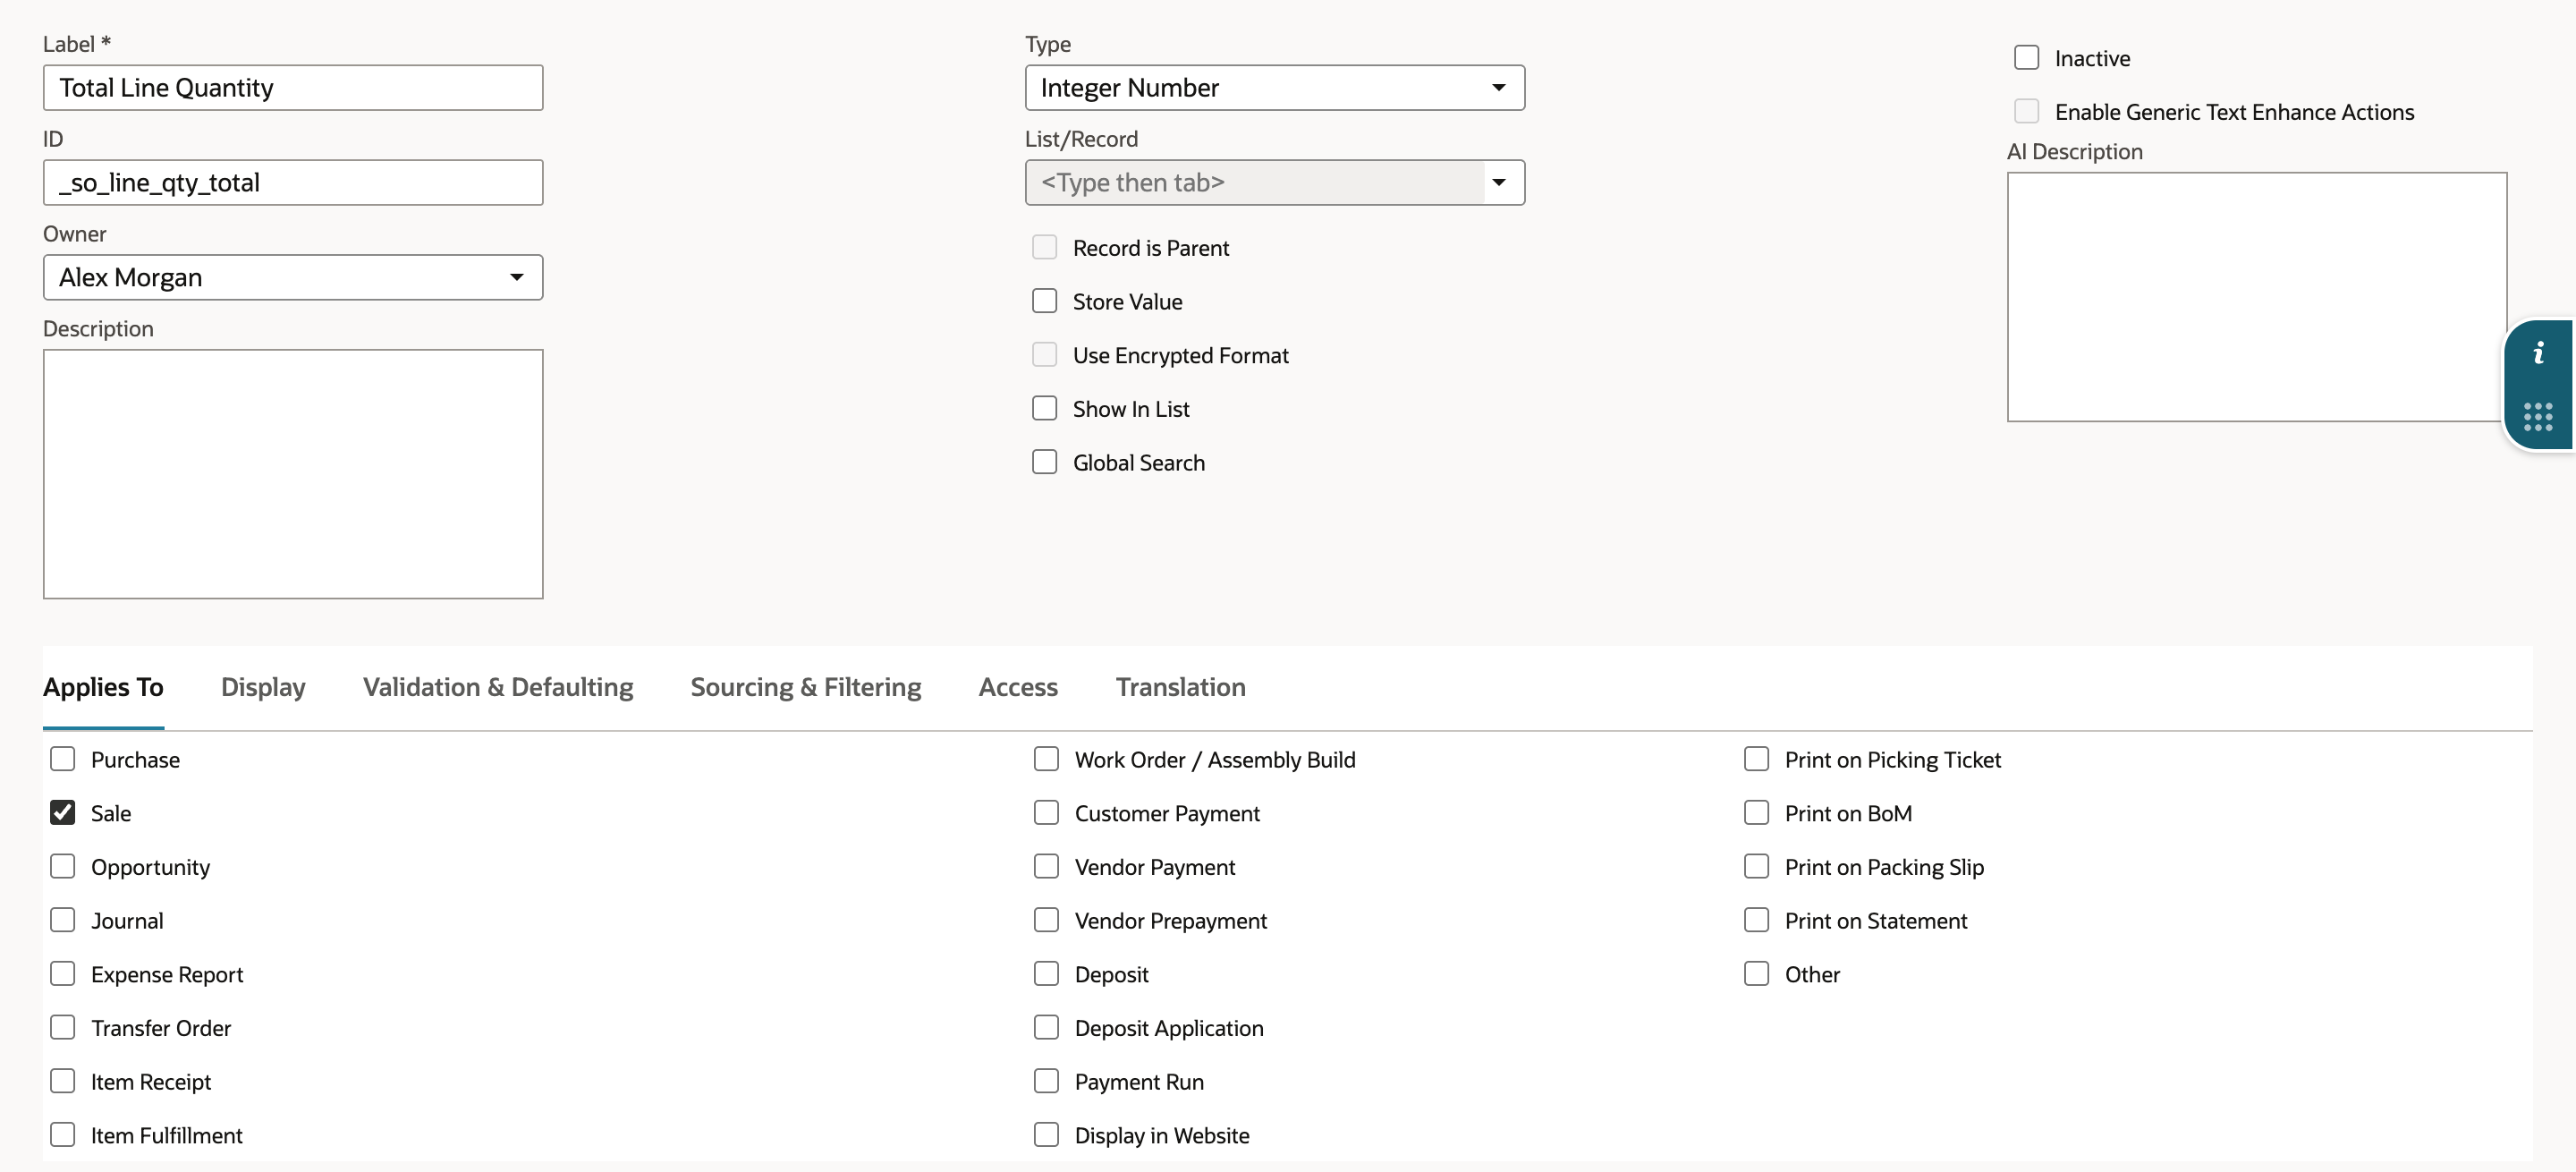Enable the Item Fulfillment checkbox

(62, 1135)
